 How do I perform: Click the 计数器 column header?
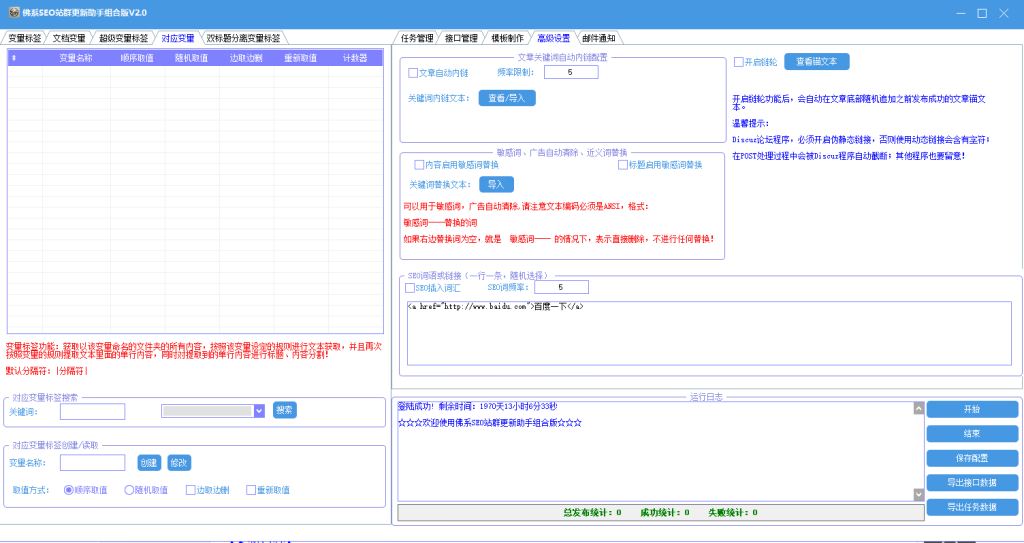(355, 58)
